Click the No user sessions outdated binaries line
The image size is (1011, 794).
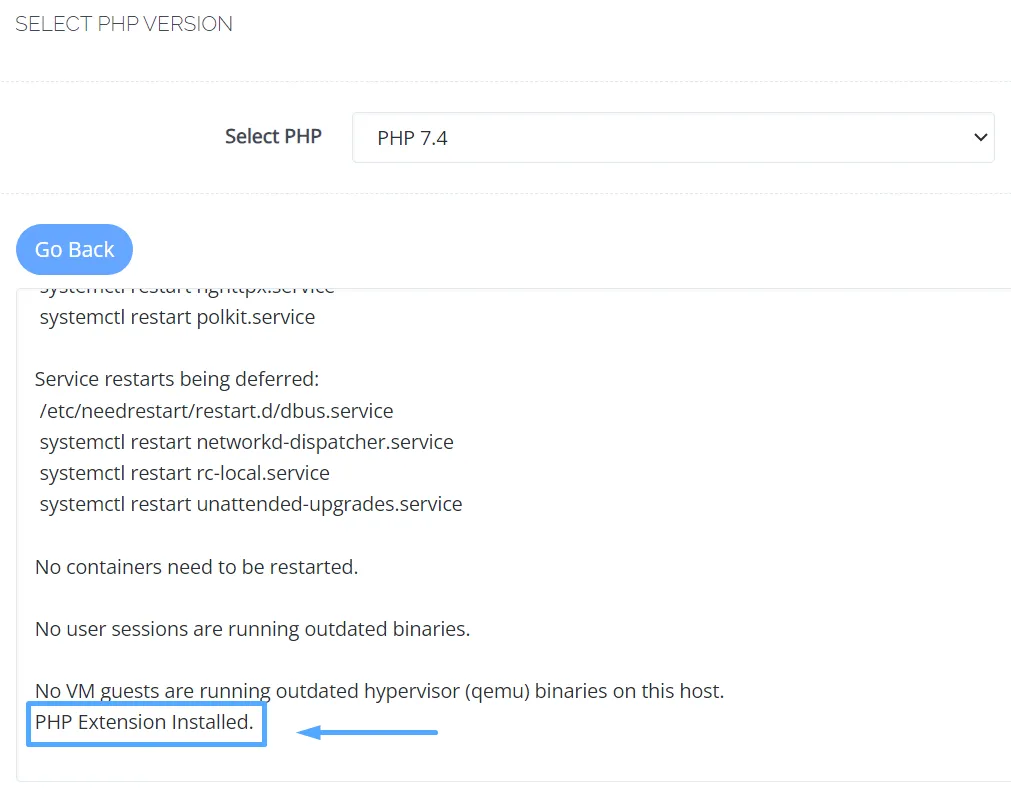point(252,629)
